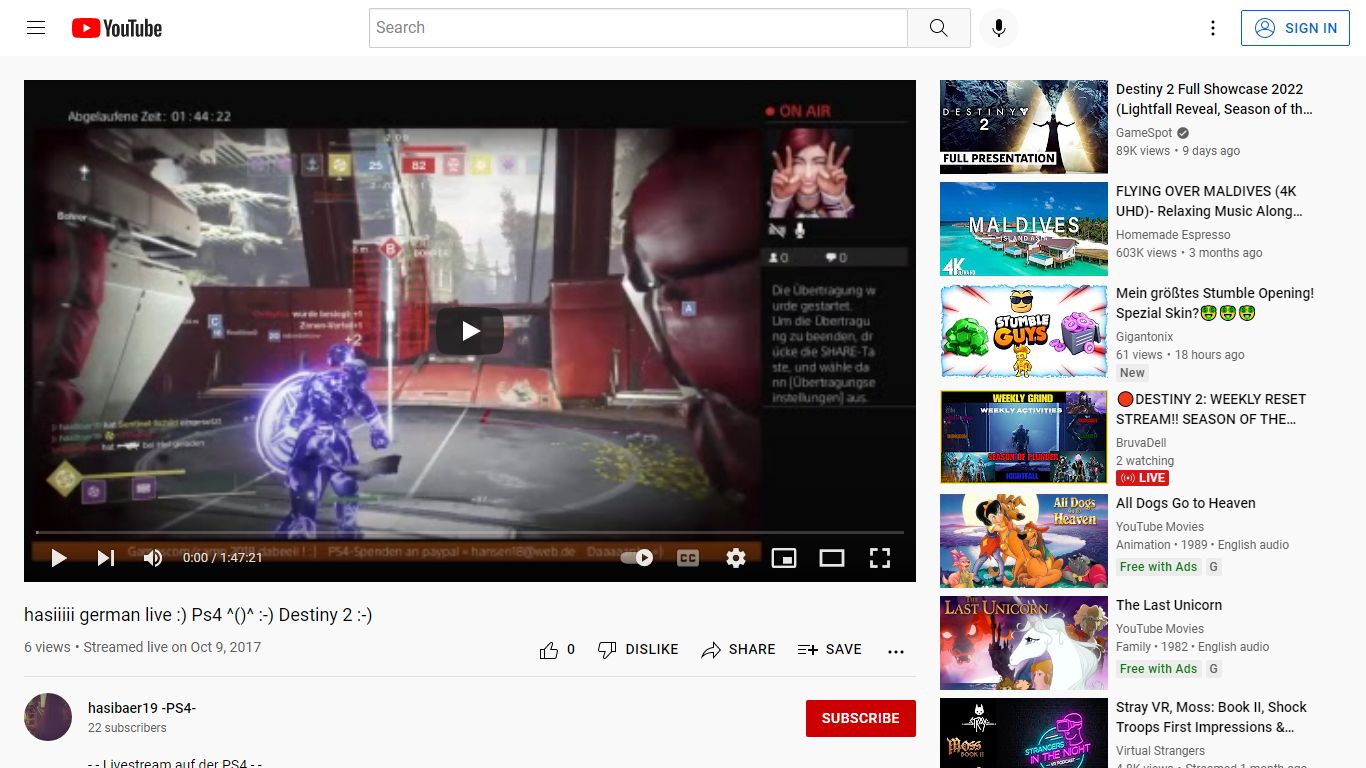Open All Dogs Go to Heaven title
Screen dimensions: 1366x768
coord(1186,503)
